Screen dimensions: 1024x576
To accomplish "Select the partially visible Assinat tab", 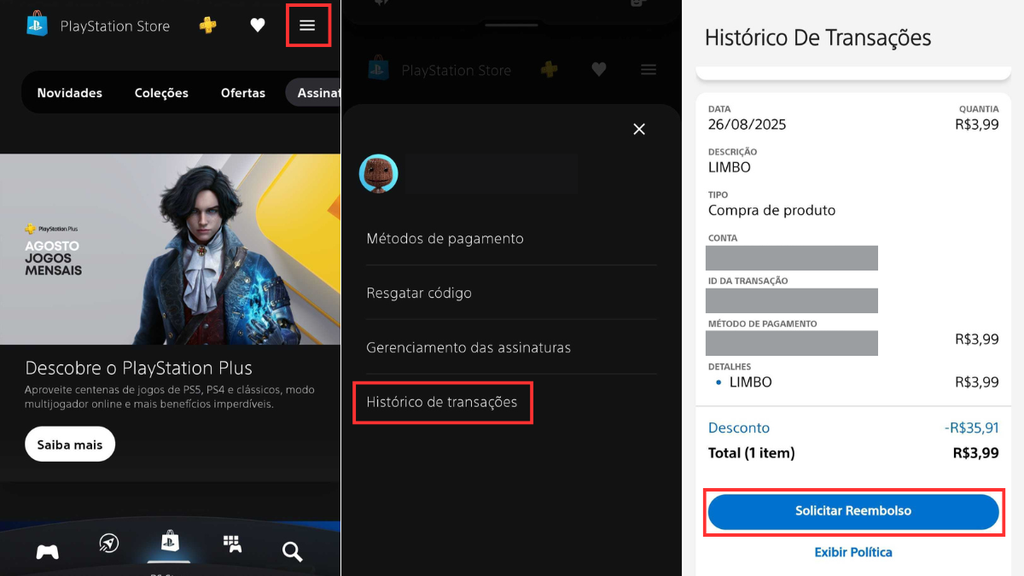I will [313, 93].
